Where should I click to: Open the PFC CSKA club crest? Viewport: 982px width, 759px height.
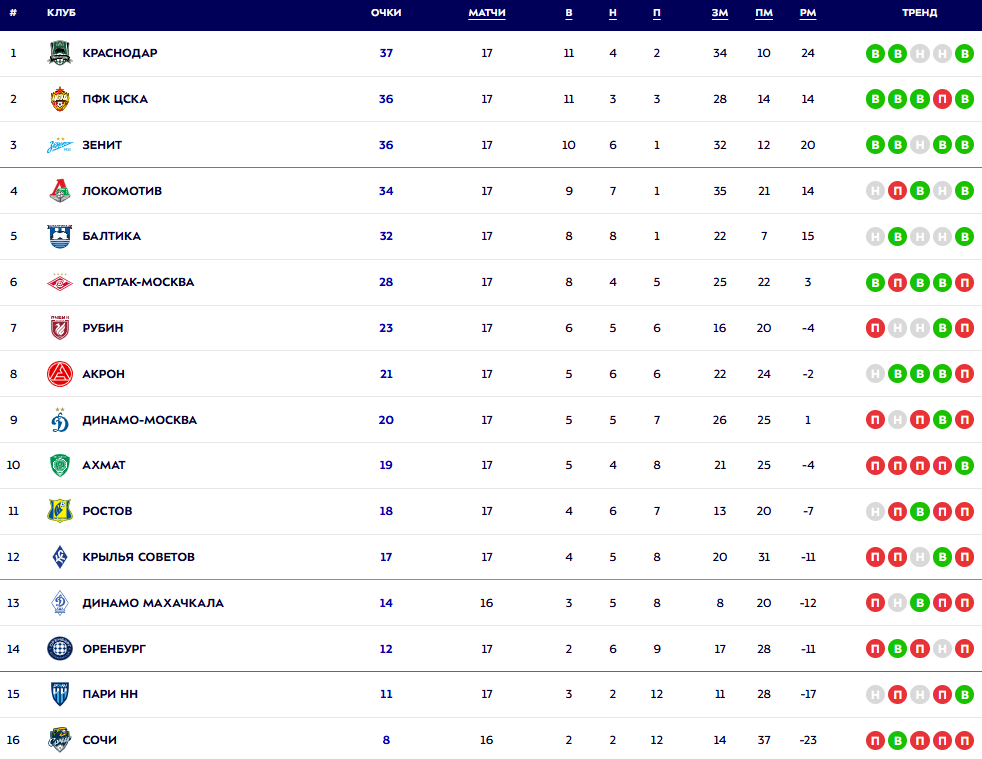pyautogui.click(x=60, y=99)
